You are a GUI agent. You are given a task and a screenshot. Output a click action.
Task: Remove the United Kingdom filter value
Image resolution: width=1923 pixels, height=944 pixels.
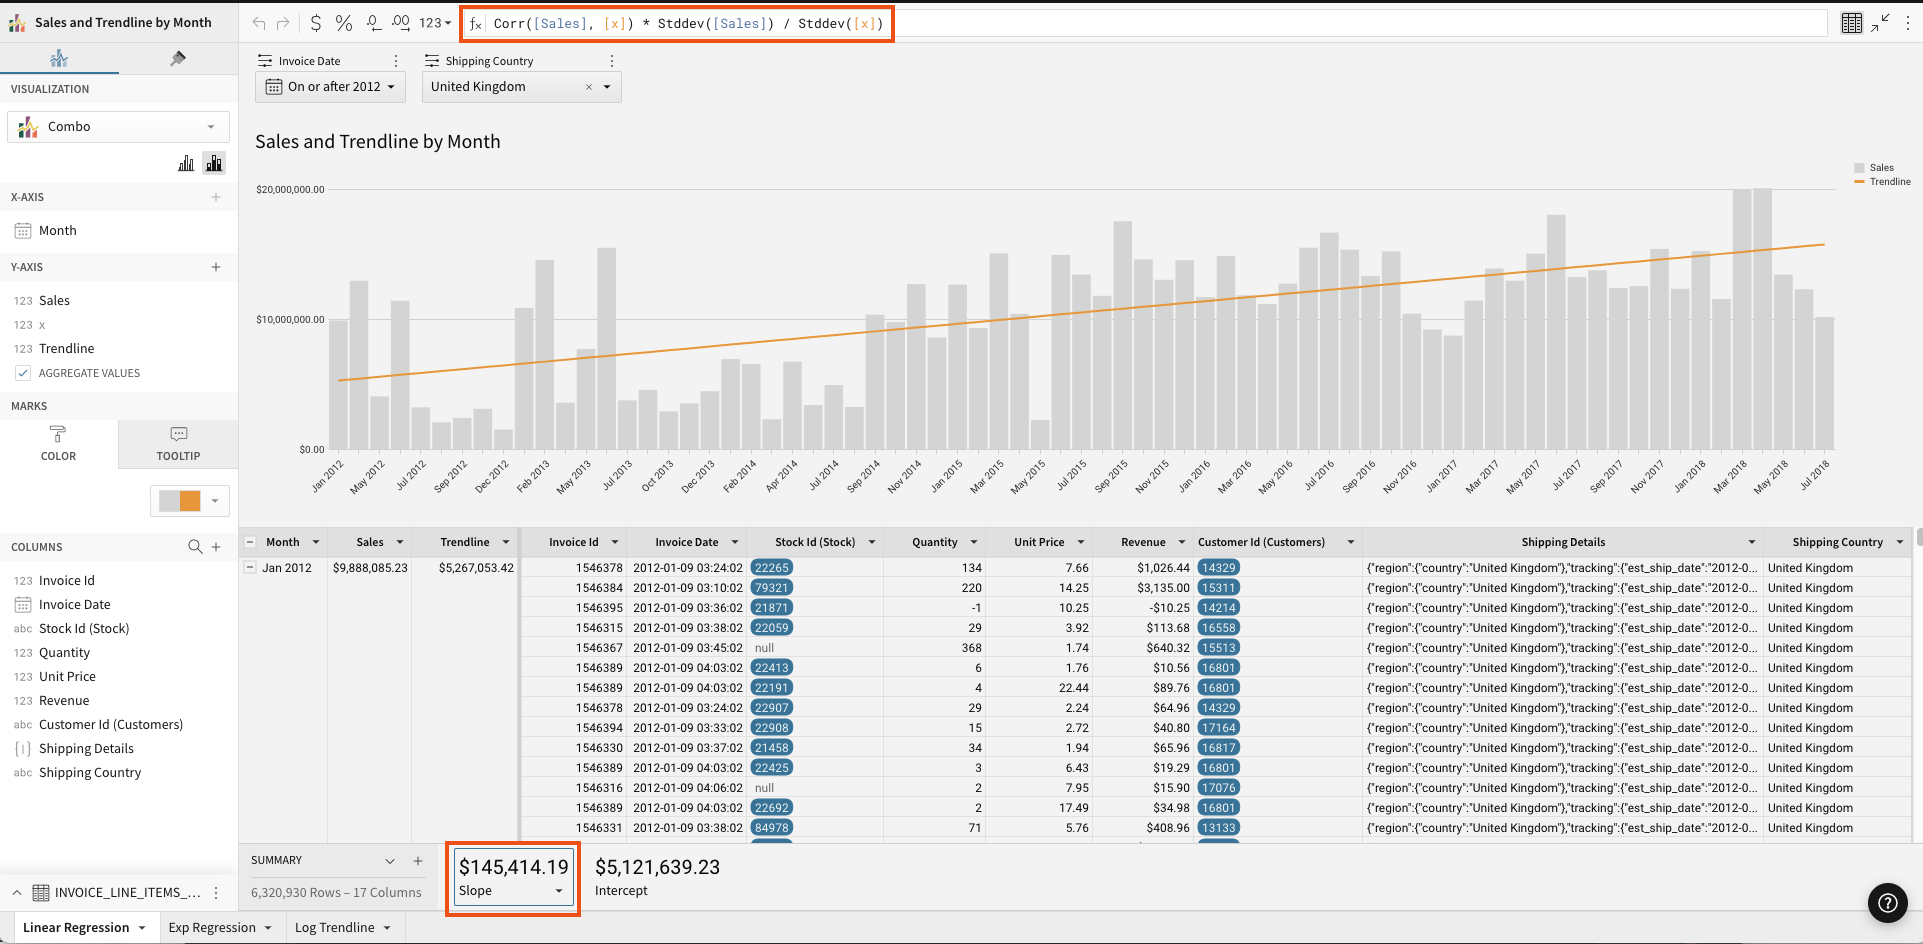coord(589,87)
